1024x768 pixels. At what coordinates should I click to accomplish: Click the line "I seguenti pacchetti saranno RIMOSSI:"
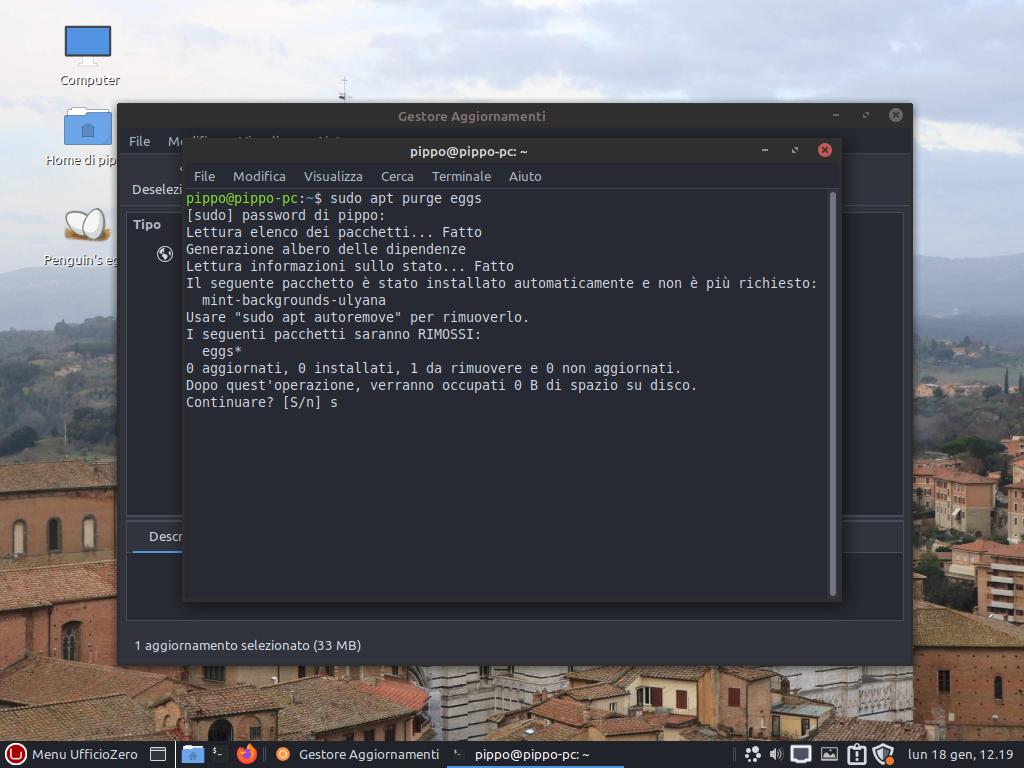pyautogui.click(x=334, y=334)
